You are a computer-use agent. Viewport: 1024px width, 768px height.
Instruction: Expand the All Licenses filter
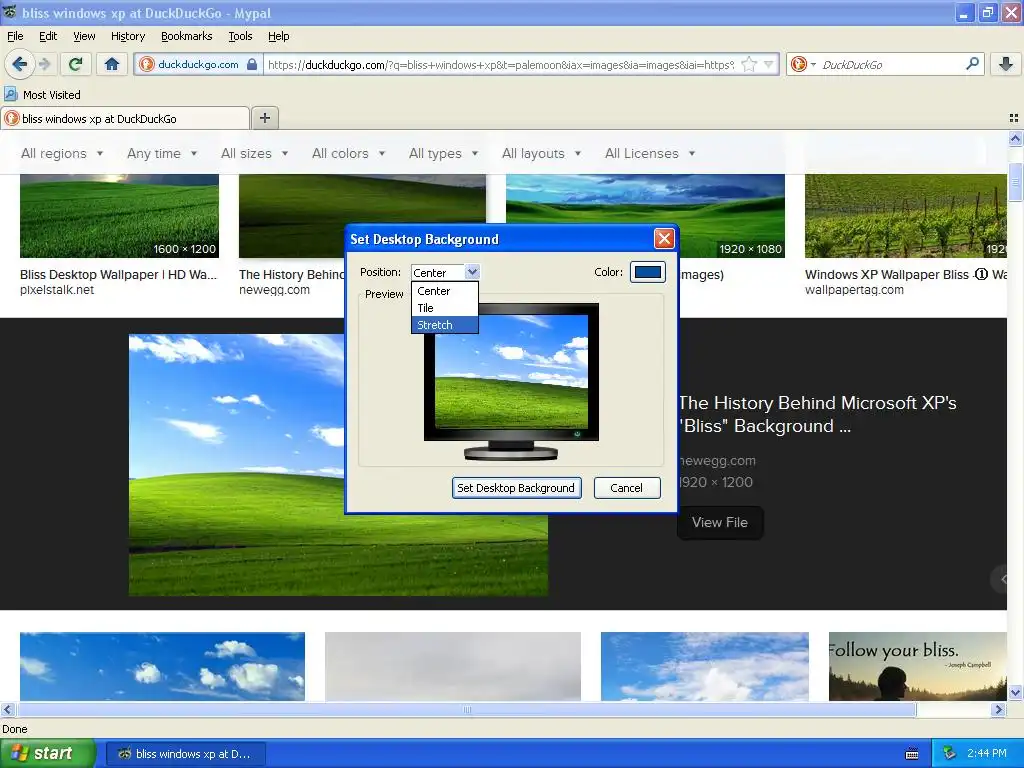(650, 153)
